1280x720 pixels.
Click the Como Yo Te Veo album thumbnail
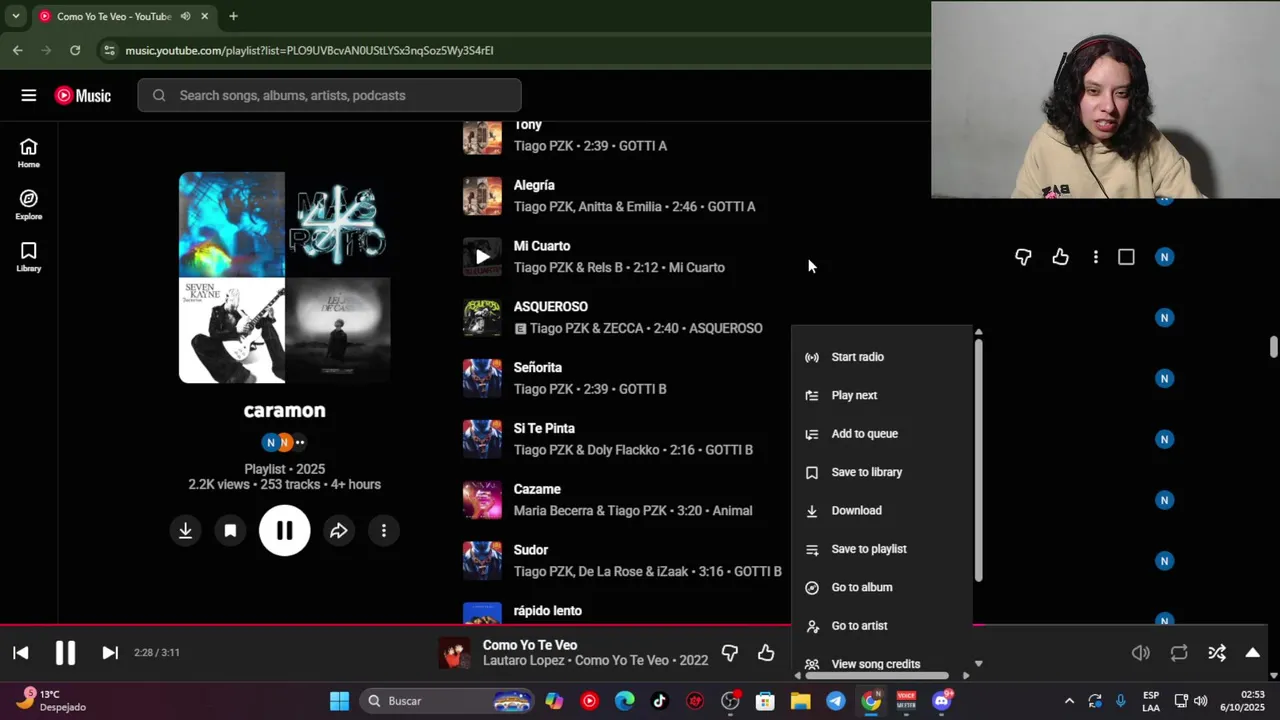(454, 653)
